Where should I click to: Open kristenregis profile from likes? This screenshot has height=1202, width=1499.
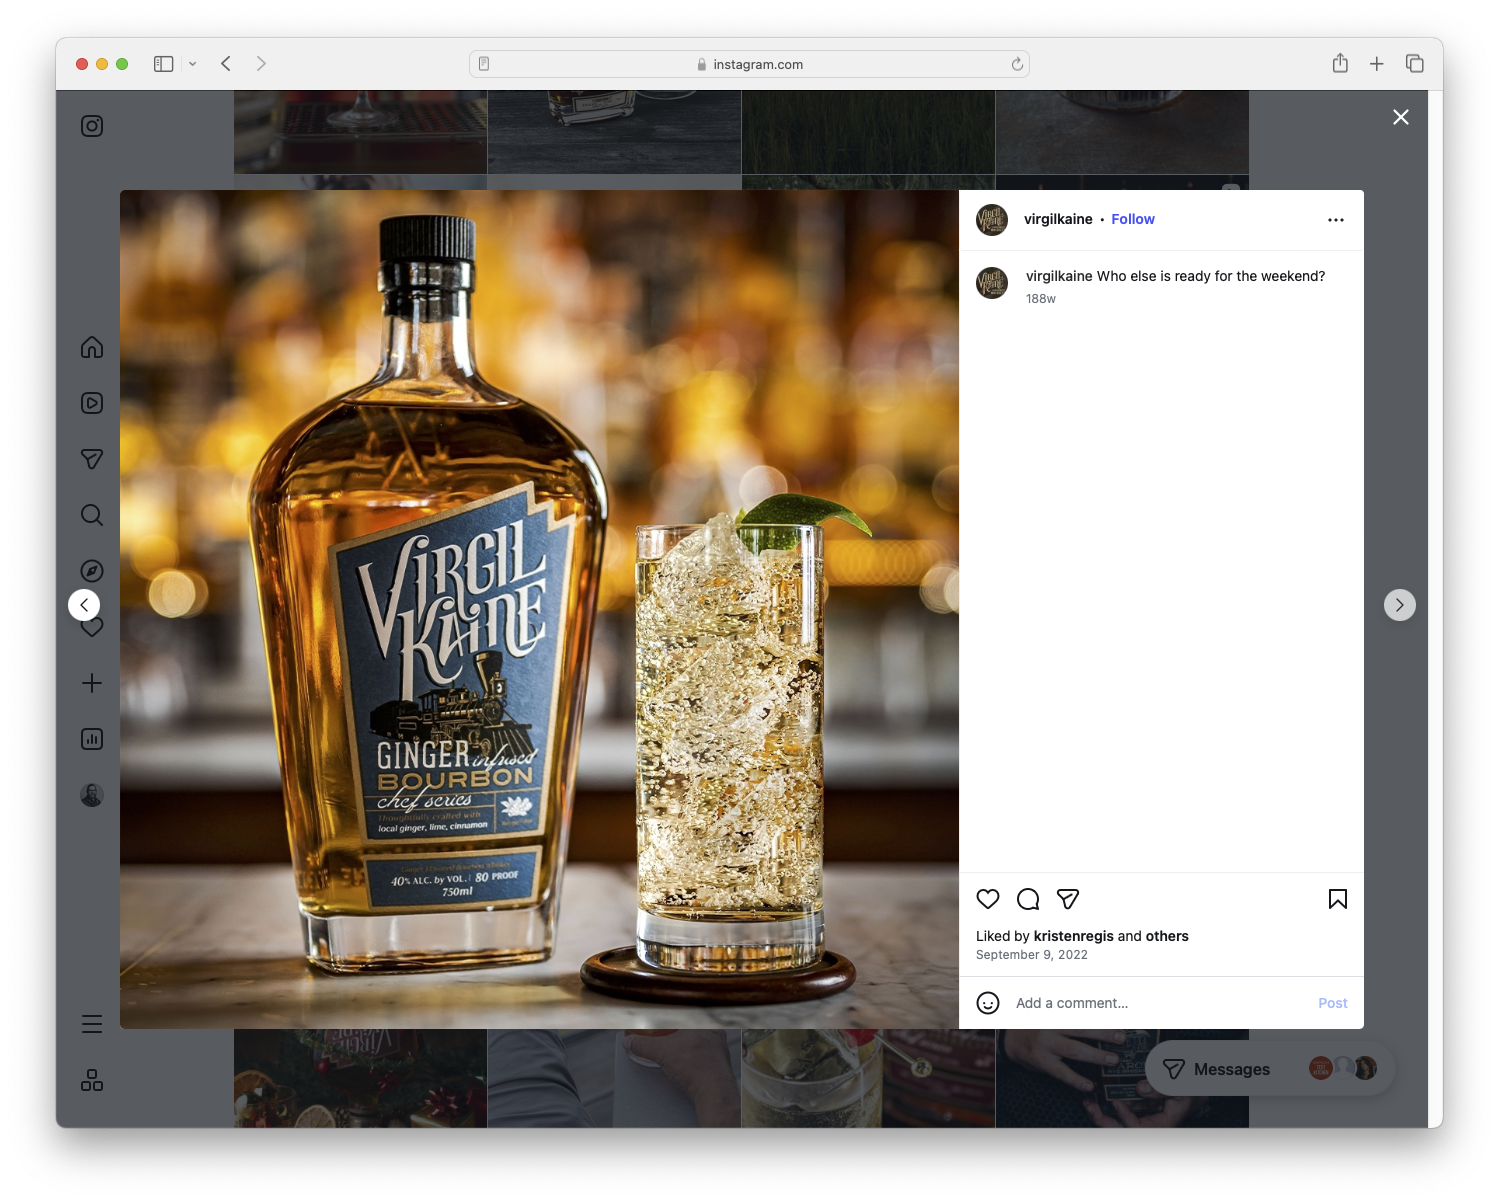1073,936
